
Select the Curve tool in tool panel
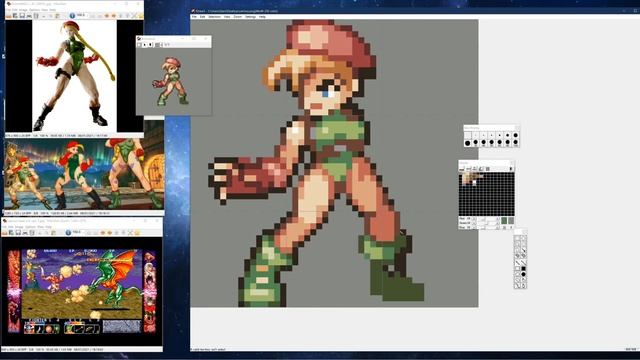524,262
